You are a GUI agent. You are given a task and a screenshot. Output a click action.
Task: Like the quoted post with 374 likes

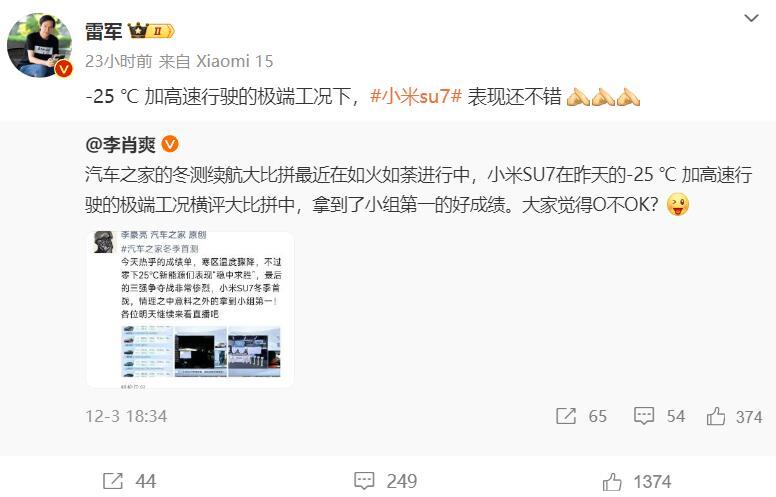point(734,417)
